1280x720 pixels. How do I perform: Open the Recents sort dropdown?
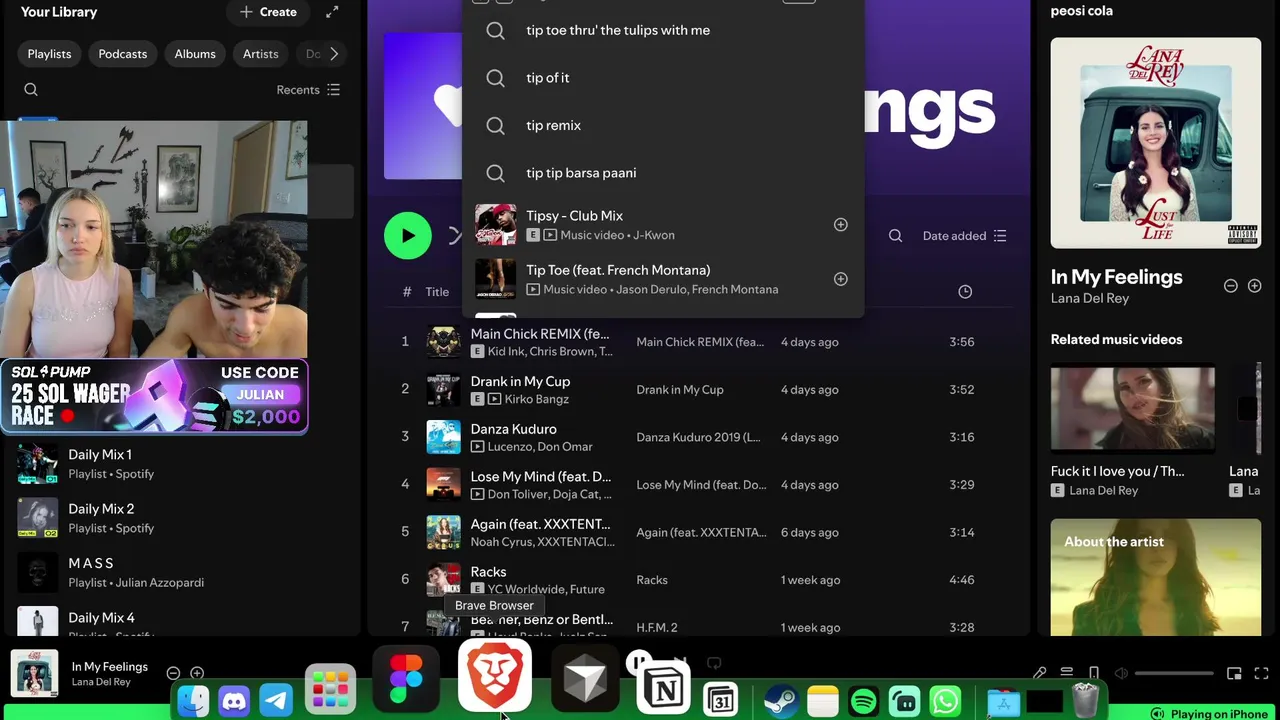[x=308, y=90]
